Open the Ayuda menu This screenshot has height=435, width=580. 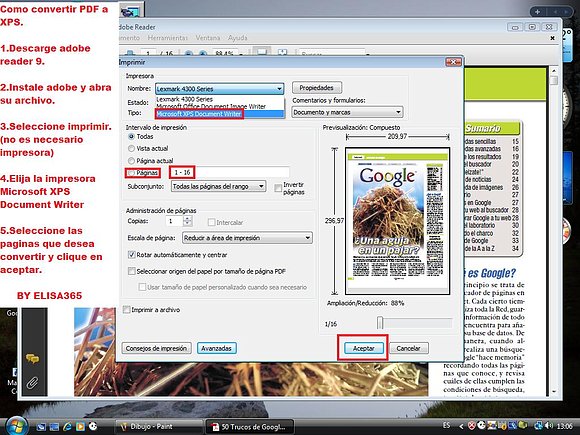(237, 38)
